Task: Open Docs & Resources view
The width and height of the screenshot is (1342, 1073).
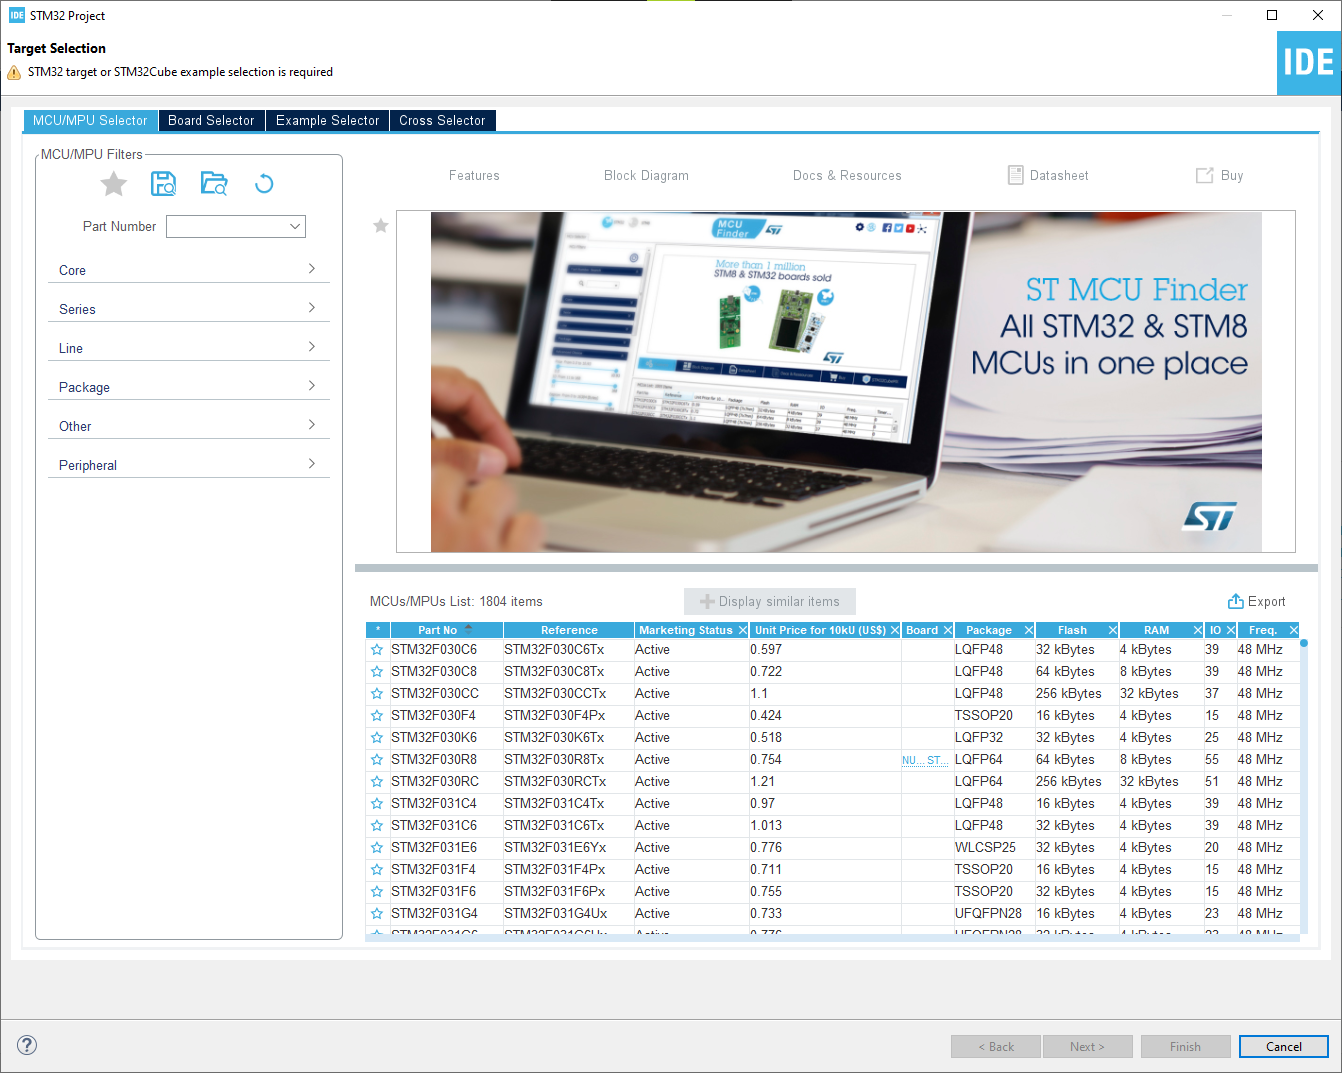Action: click(x=847, y=175)
